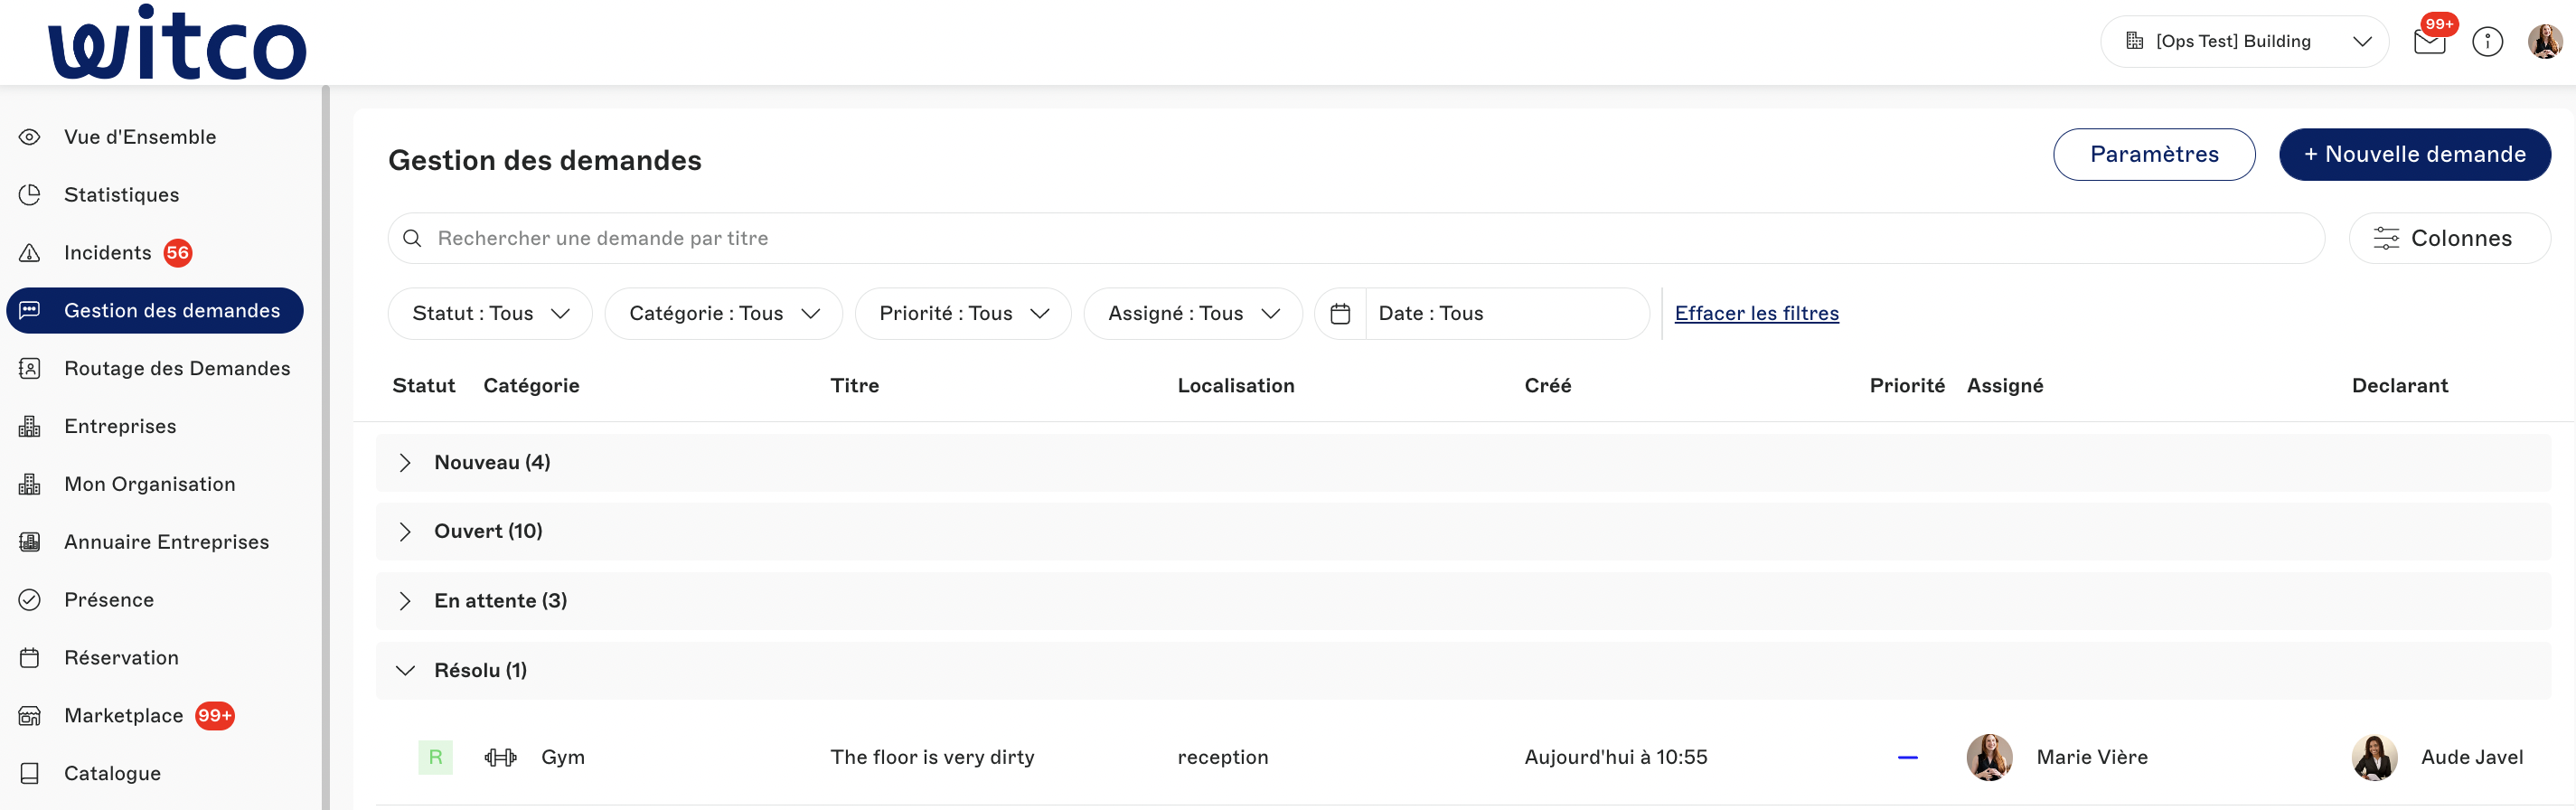
Task: Click the dumbbell Gym category icon
Action: click(x=500, y=757)
